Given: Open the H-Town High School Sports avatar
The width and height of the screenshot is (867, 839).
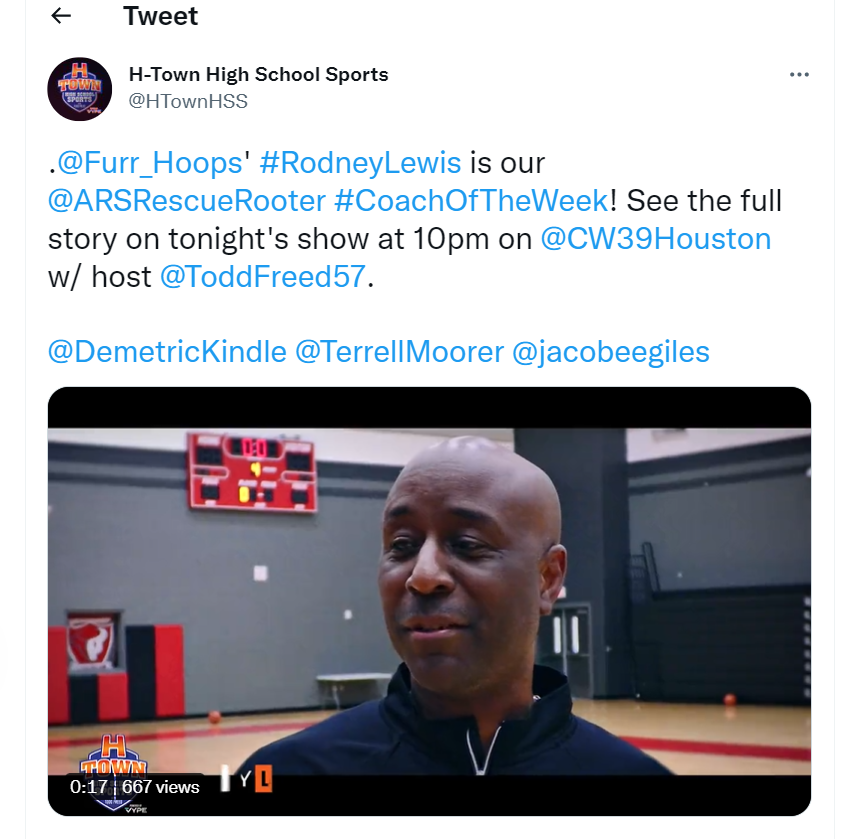Looking at the screenshot, I should click(x=80, y=89).
